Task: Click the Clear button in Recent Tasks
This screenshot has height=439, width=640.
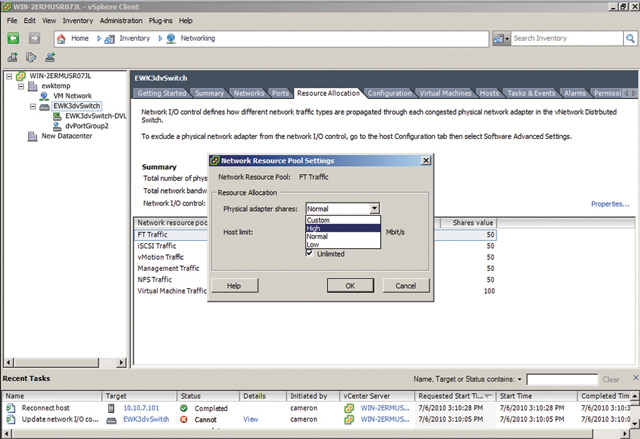Action: 611,379
